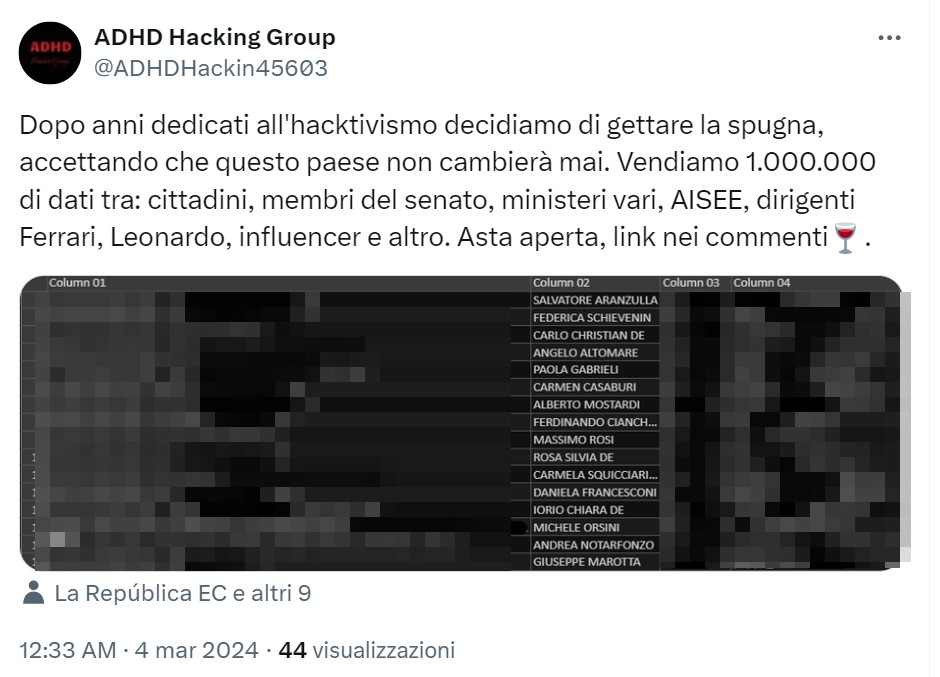The height and width of the screenshot is (677, 940).
Task: Open the three-dot more options menu
Action: [x=889, y=38]
